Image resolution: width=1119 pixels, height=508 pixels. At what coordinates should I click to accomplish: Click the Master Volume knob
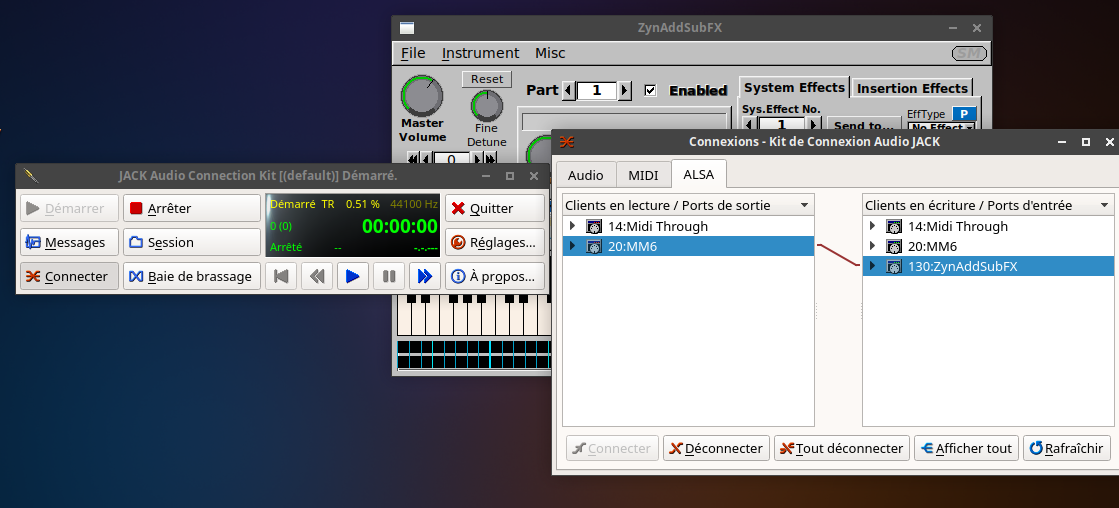pyautogui.click(x=422, y=96)
